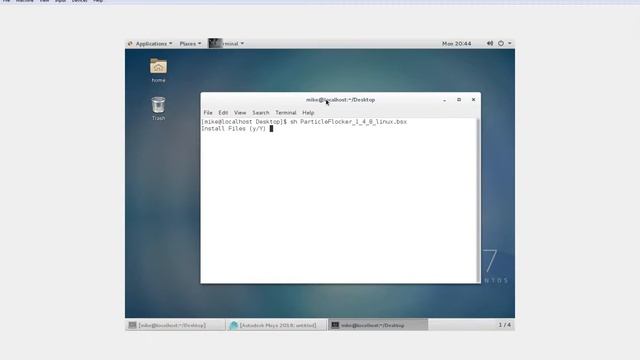This screenshot has width=640, height=360.
Task: Click the terminal vertical scrollbar
Action: tap(478, 200)
